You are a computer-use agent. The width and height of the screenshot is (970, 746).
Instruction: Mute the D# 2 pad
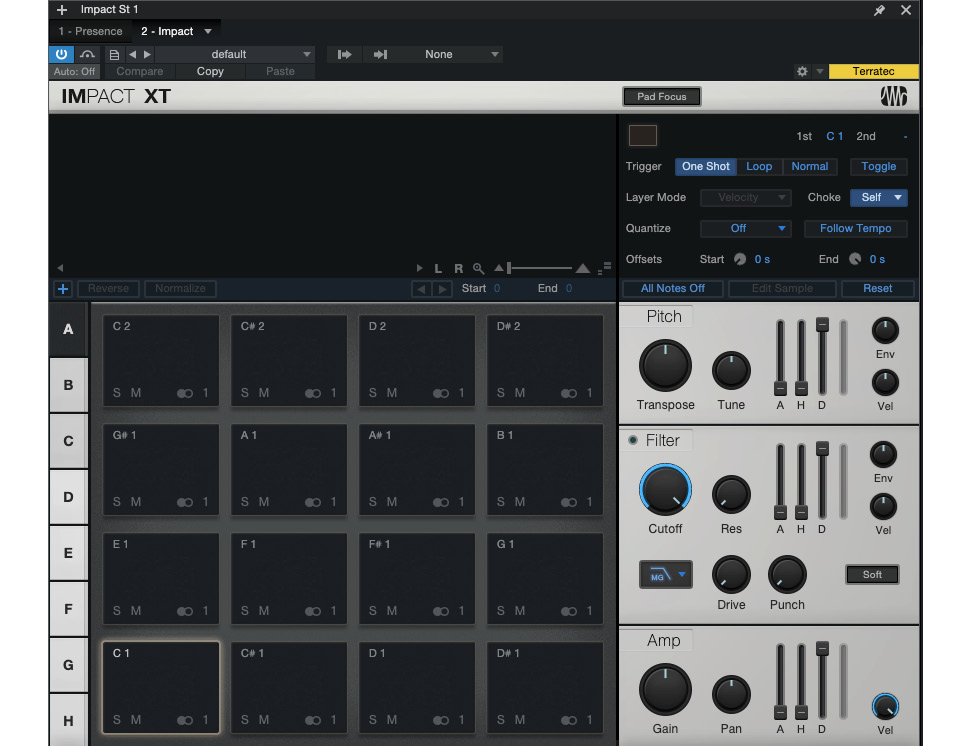pos(520,393)
